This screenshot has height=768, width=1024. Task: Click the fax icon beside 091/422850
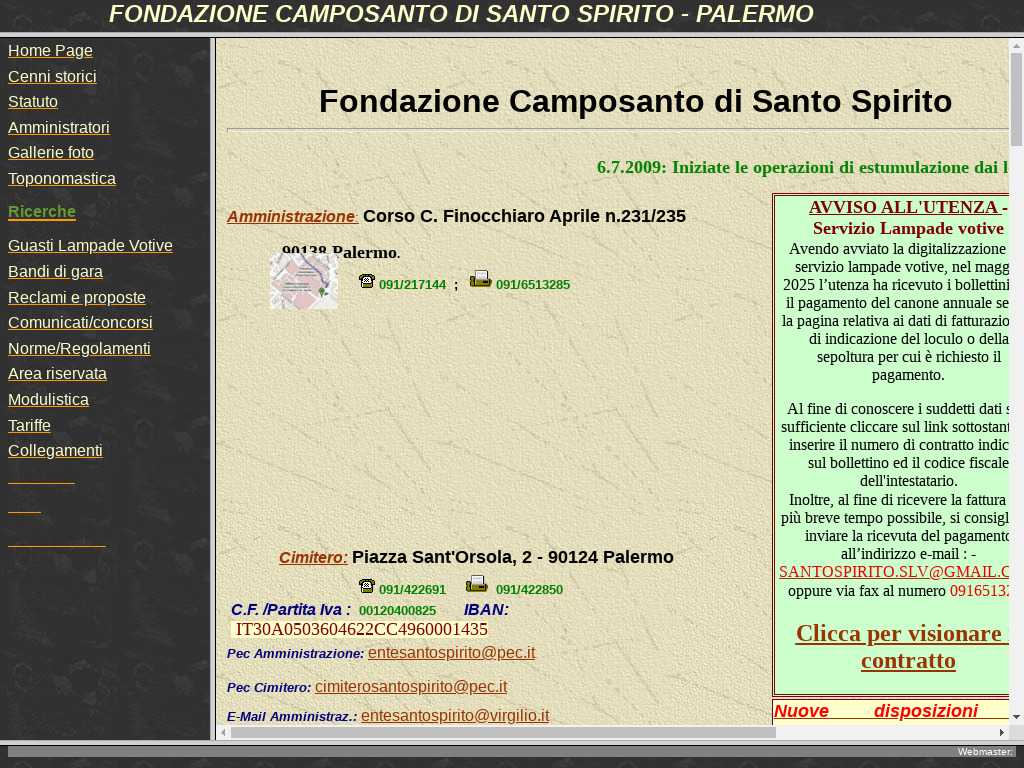[x=477, y=584]
